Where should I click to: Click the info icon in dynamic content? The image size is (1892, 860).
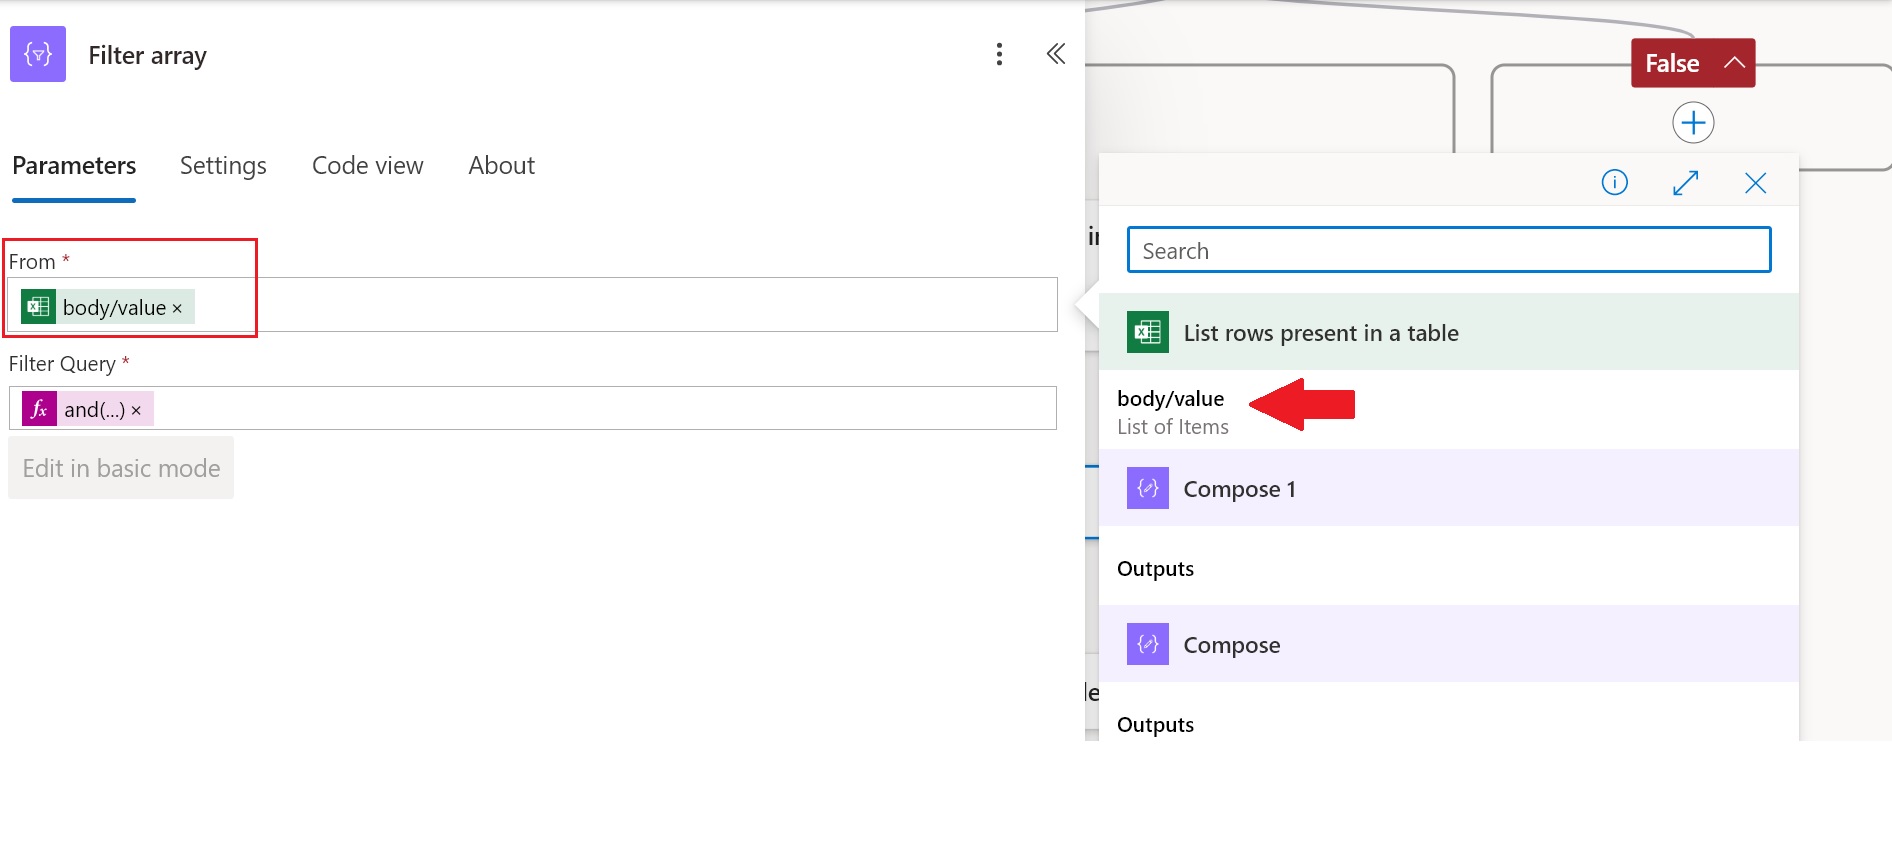click(x=1614, y=182)
